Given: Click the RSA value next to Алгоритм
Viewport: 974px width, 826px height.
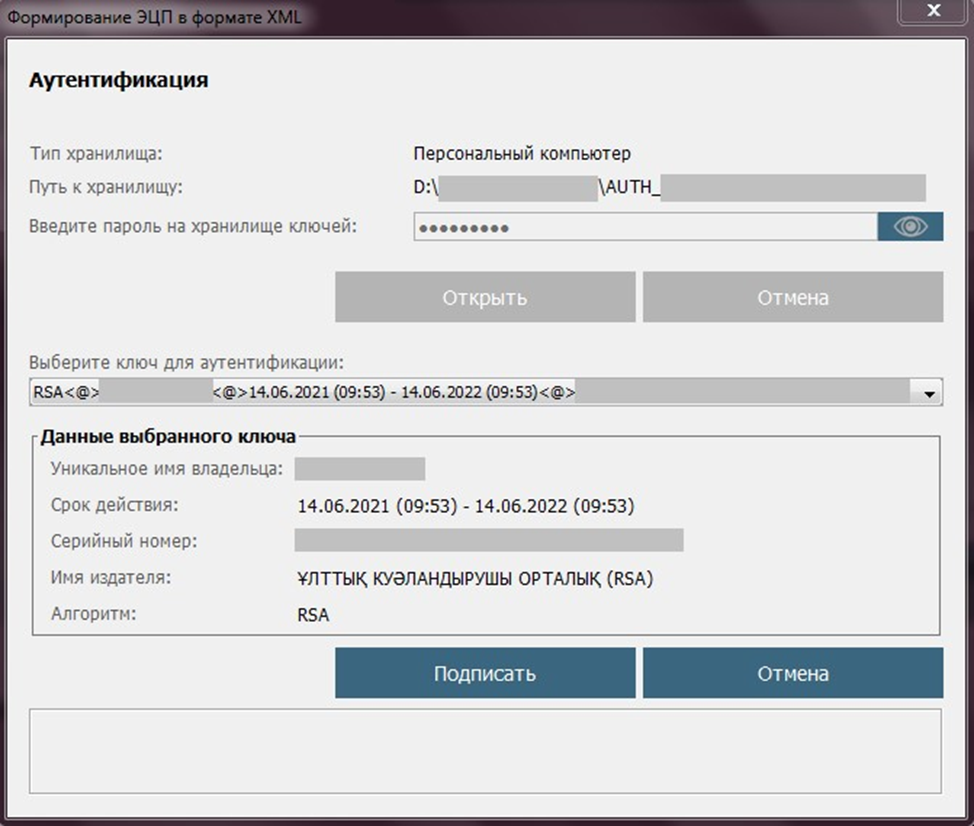Looking at the screenshot, I should [313, 615].
